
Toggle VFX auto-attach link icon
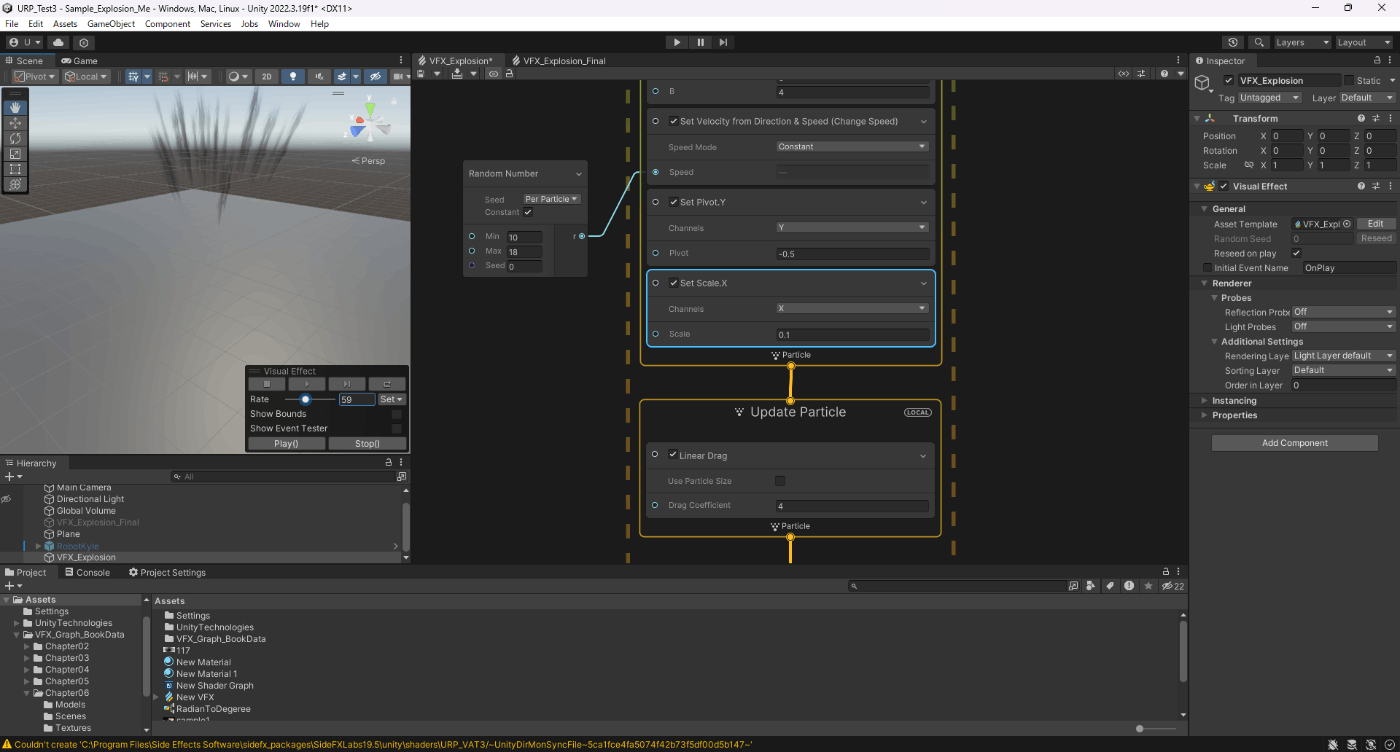tap(494, 74)
